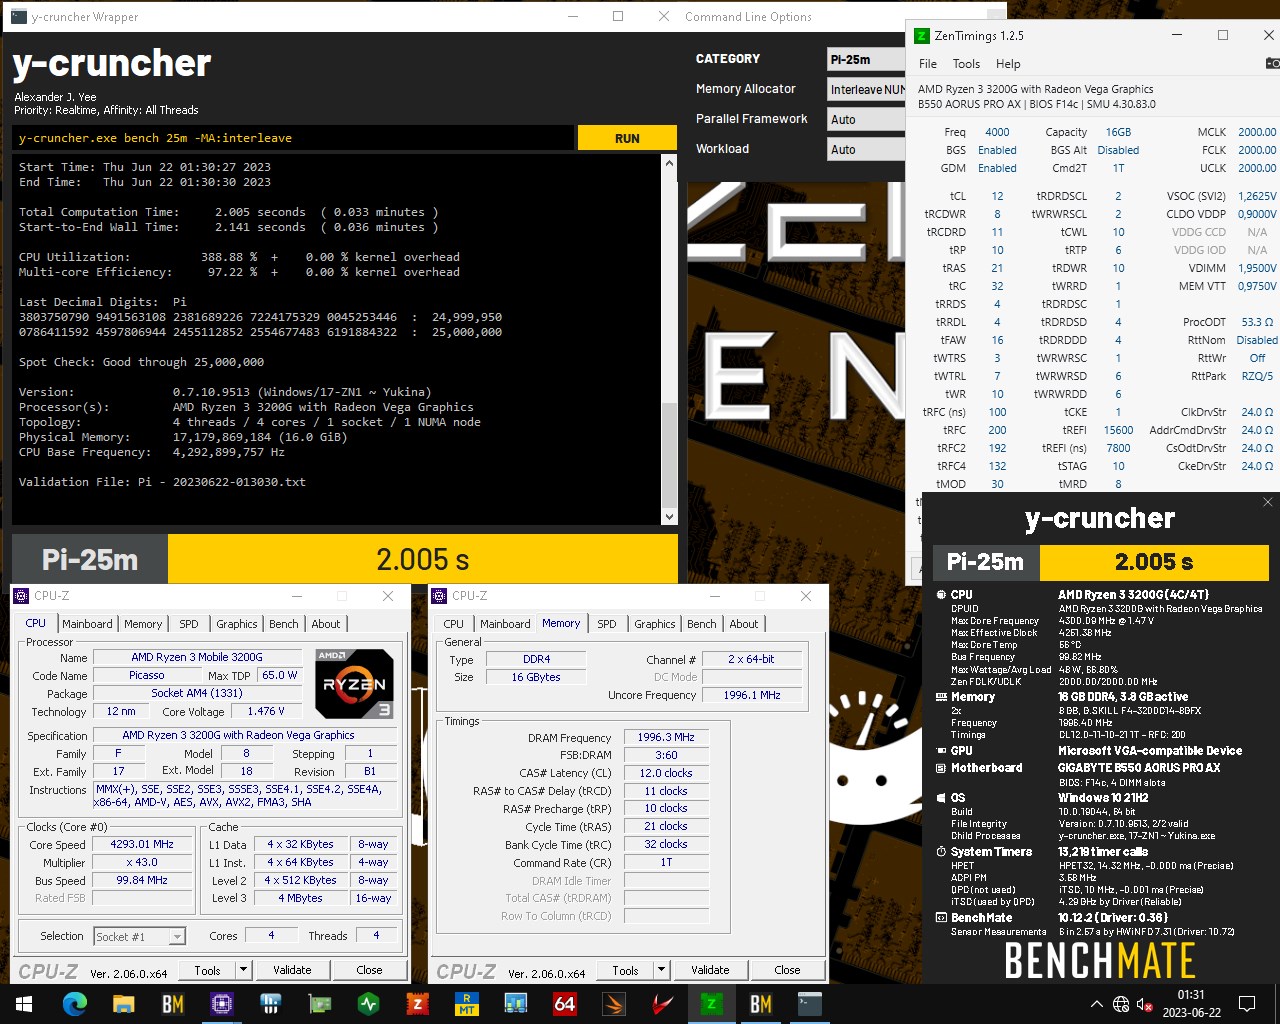Click the yellow 2.005 s result bar in y-cruncher Wrapper
Viewport: 1280px width, 1024px height.
[423, 559]
